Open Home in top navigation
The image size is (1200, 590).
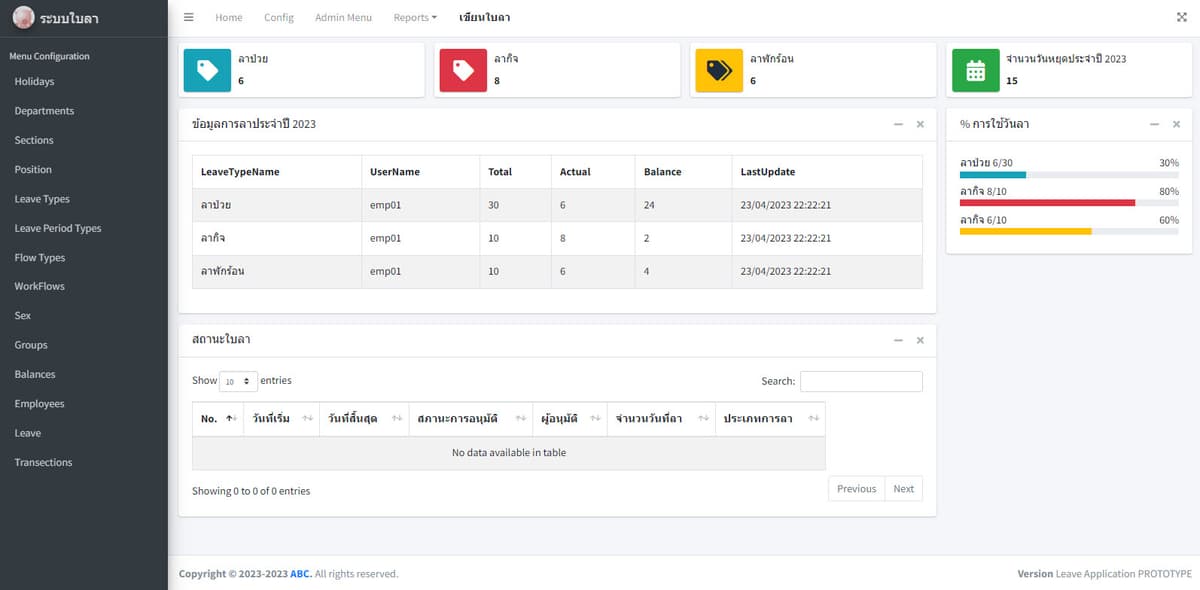[x=229, y=18]
